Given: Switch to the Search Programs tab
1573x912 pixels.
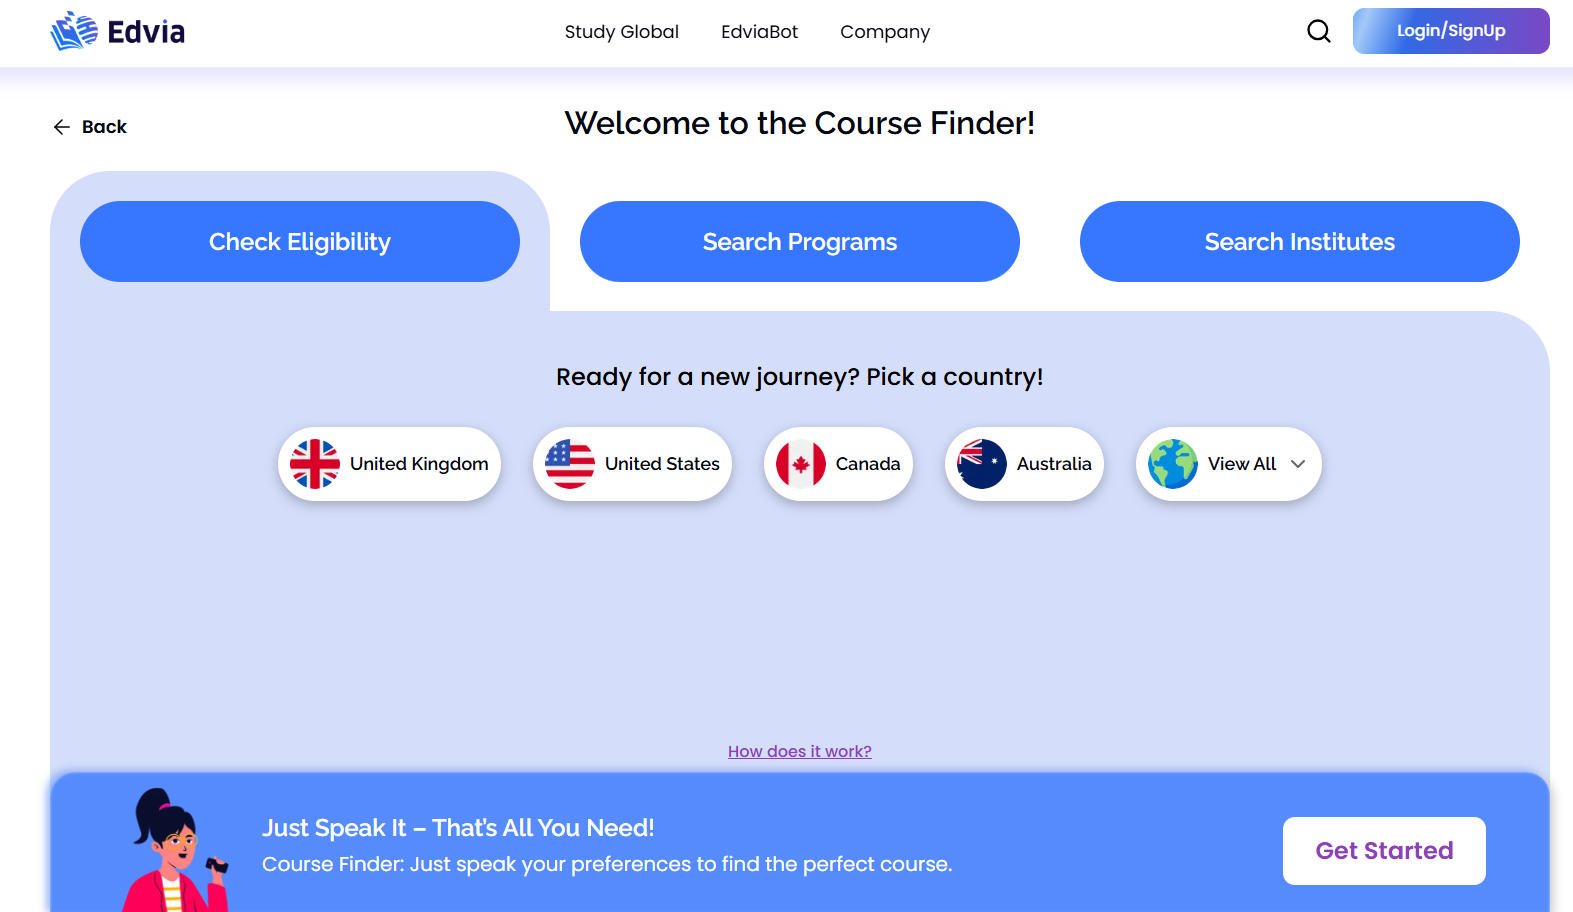Looking at the screenshot, I should pos(799,241).
